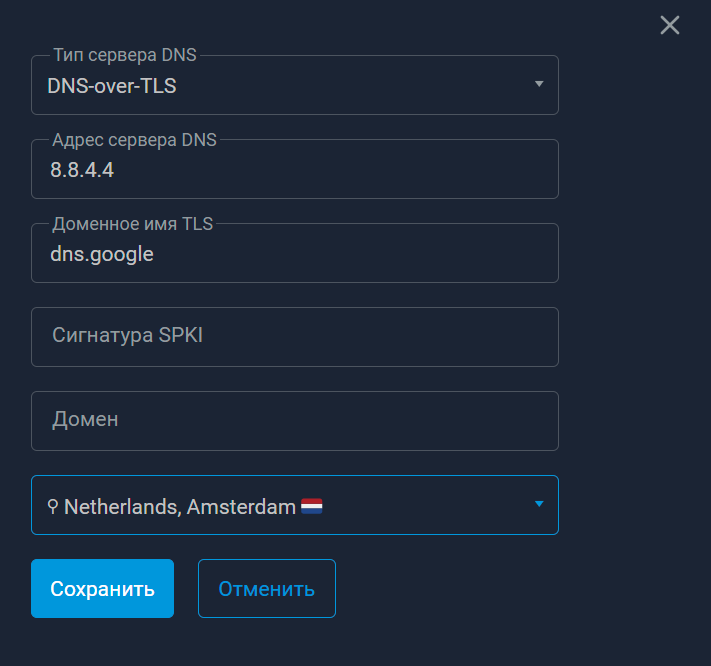Screen dimensions: 711x666
Task: Click the Netherlands, Amsterdam text
Action: 180,507
